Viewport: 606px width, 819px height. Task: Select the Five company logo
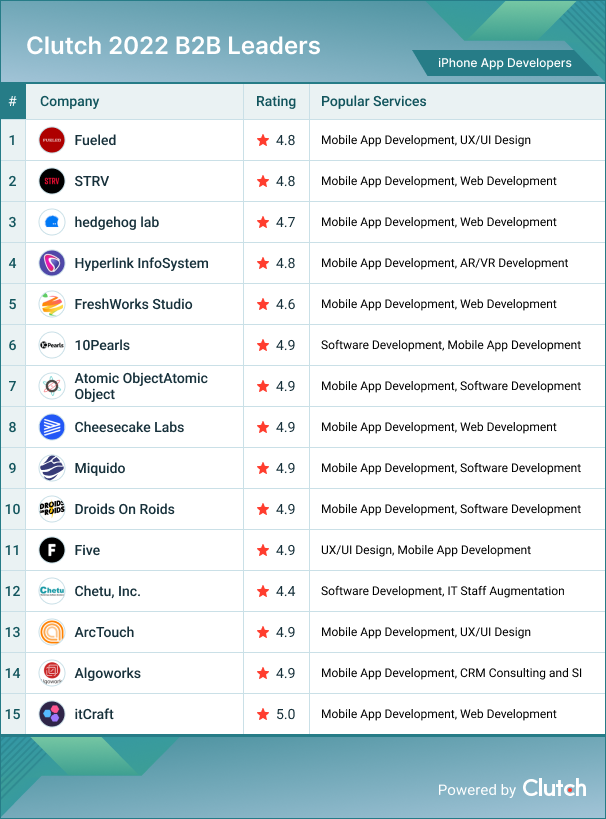click(52, 550)
